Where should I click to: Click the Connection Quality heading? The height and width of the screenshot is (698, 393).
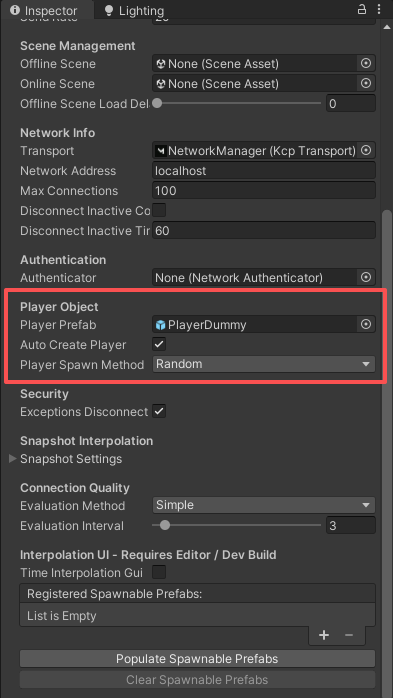75,488
